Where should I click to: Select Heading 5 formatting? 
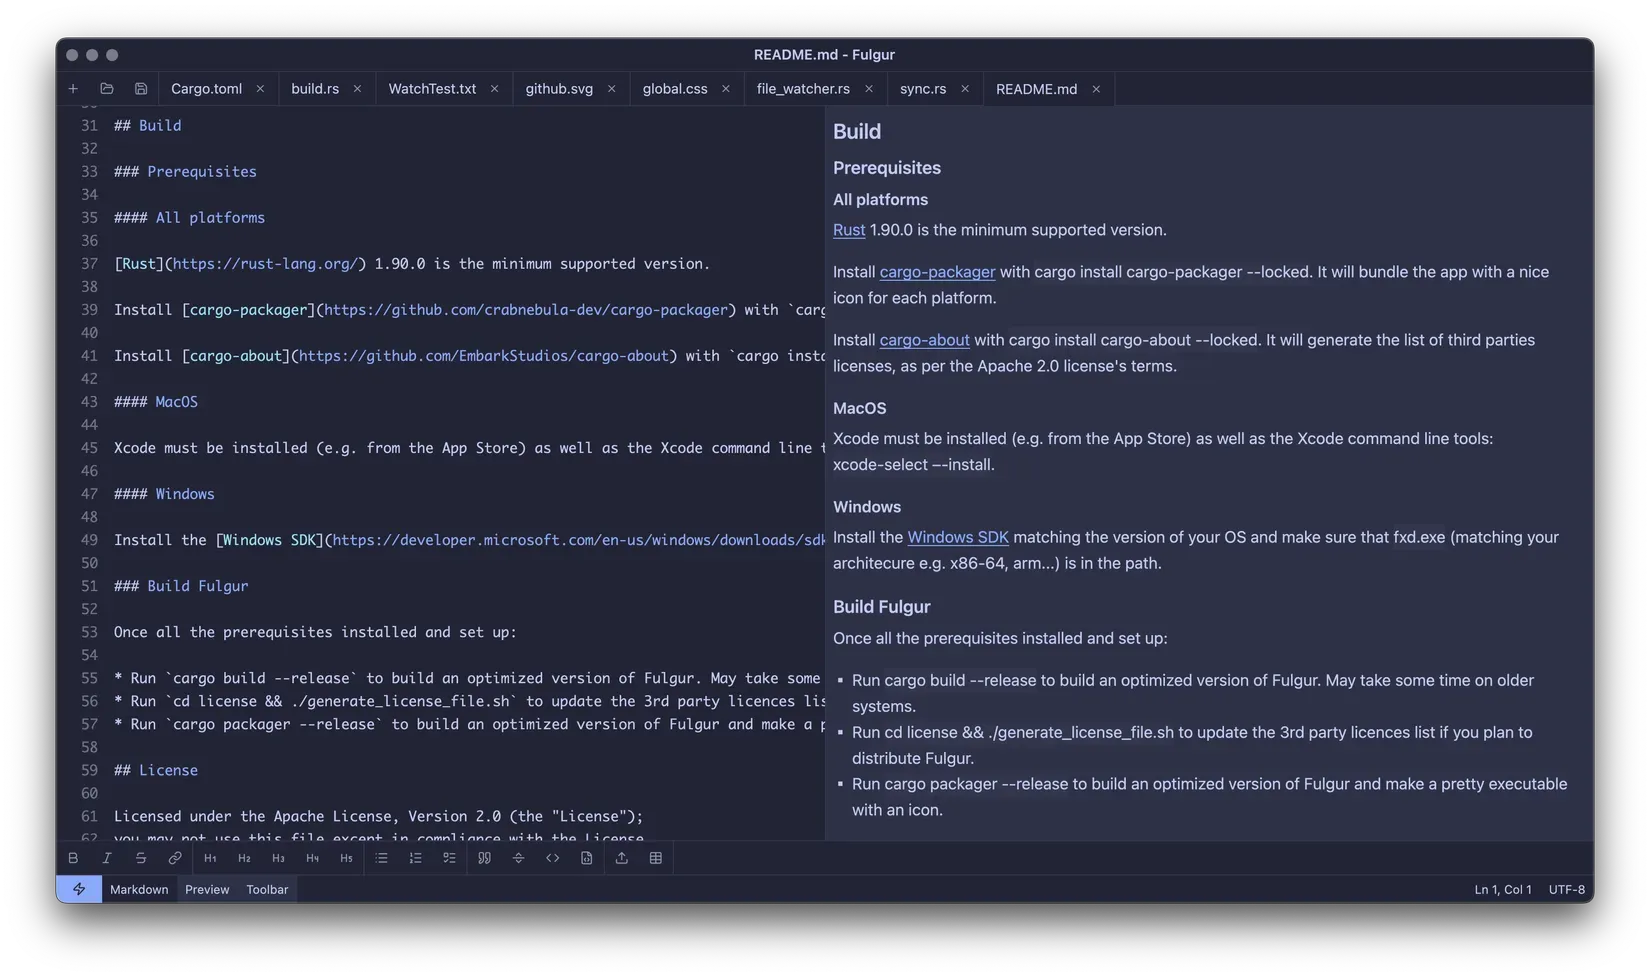[346, 857]
